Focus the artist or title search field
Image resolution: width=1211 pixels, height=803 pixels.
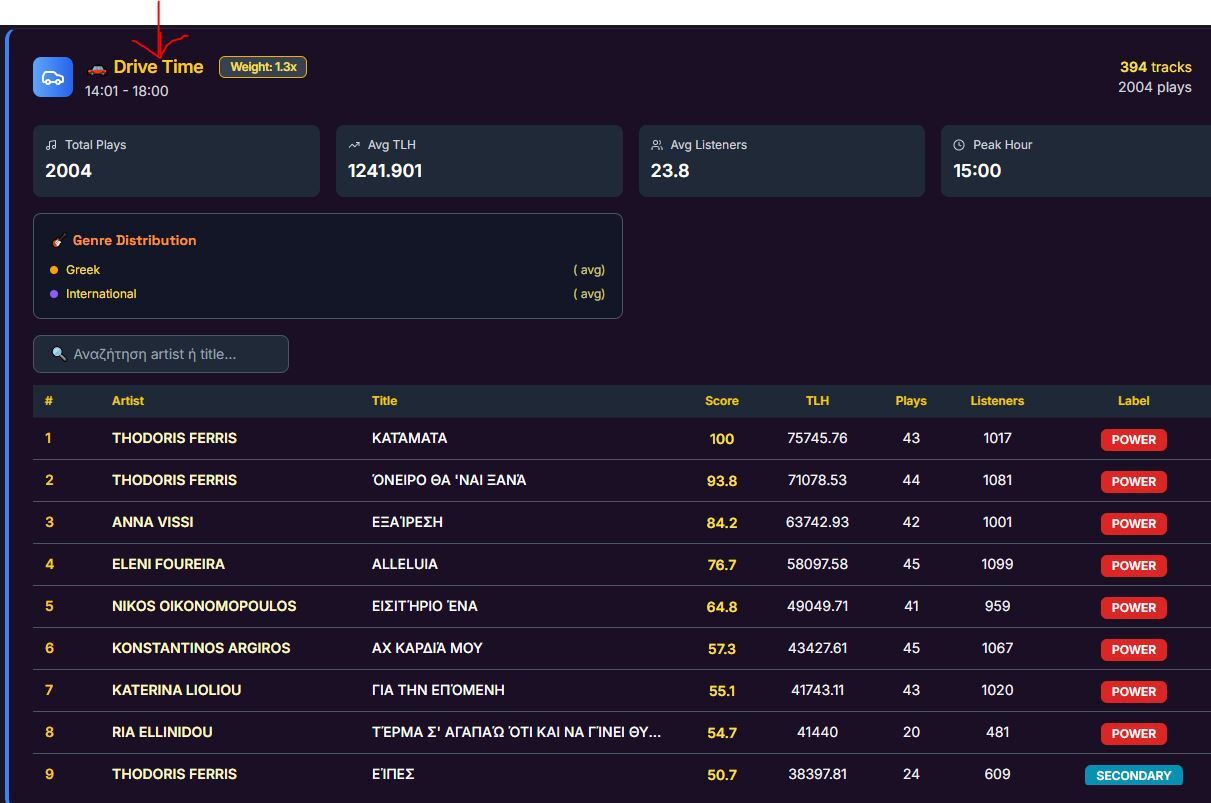point(170,354)
